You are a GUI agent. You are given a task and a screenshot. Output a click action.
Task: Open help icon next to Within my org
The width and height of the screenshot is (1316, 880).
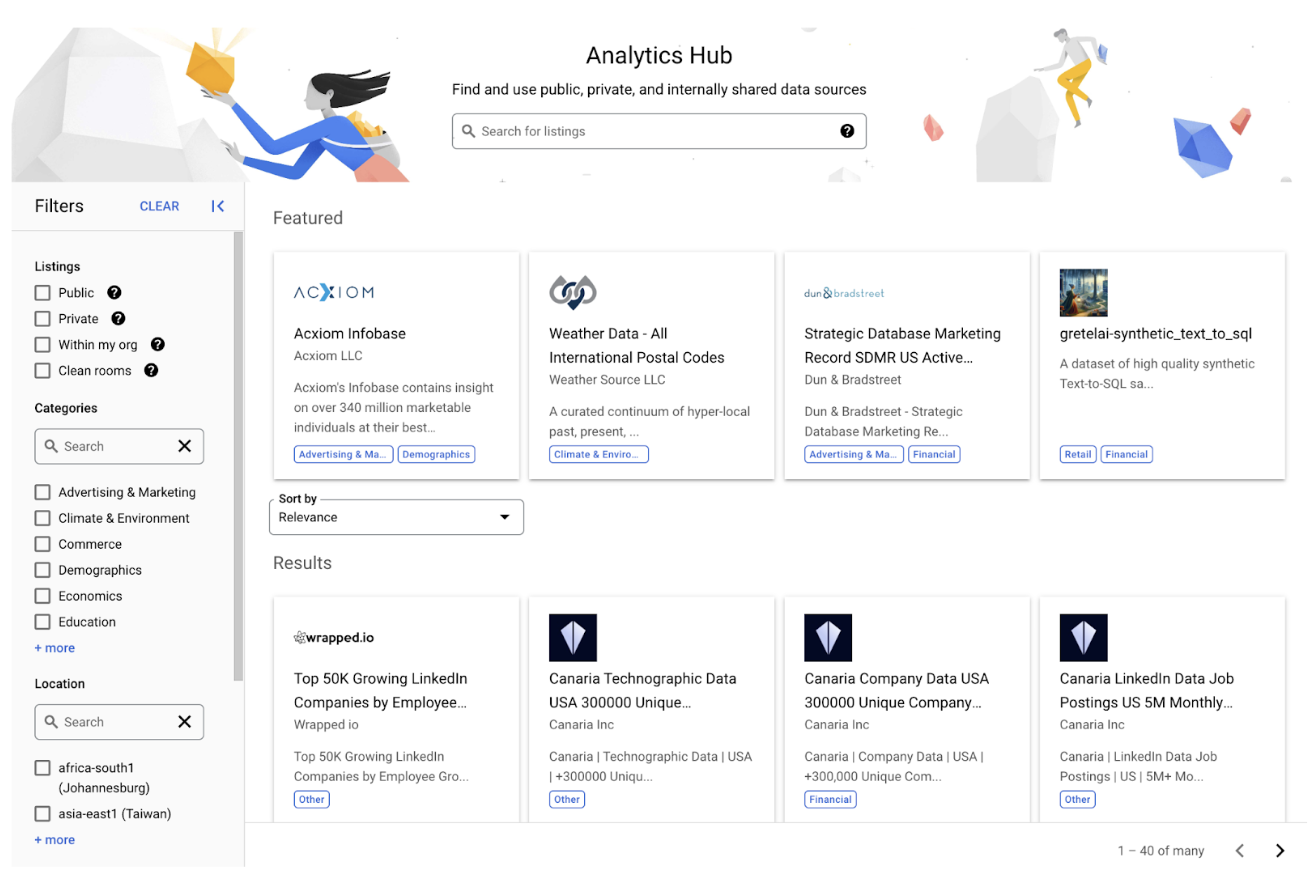(157, 345)
